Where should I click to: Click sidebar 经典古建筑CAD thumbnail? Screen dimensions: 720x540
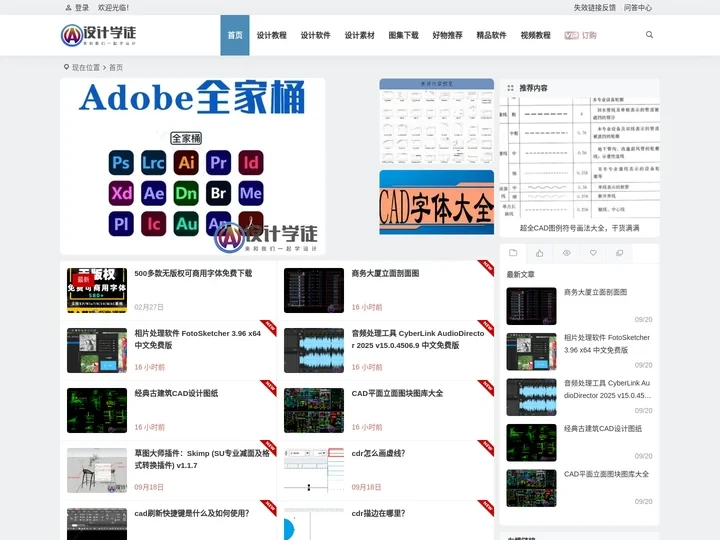[531, 443]
